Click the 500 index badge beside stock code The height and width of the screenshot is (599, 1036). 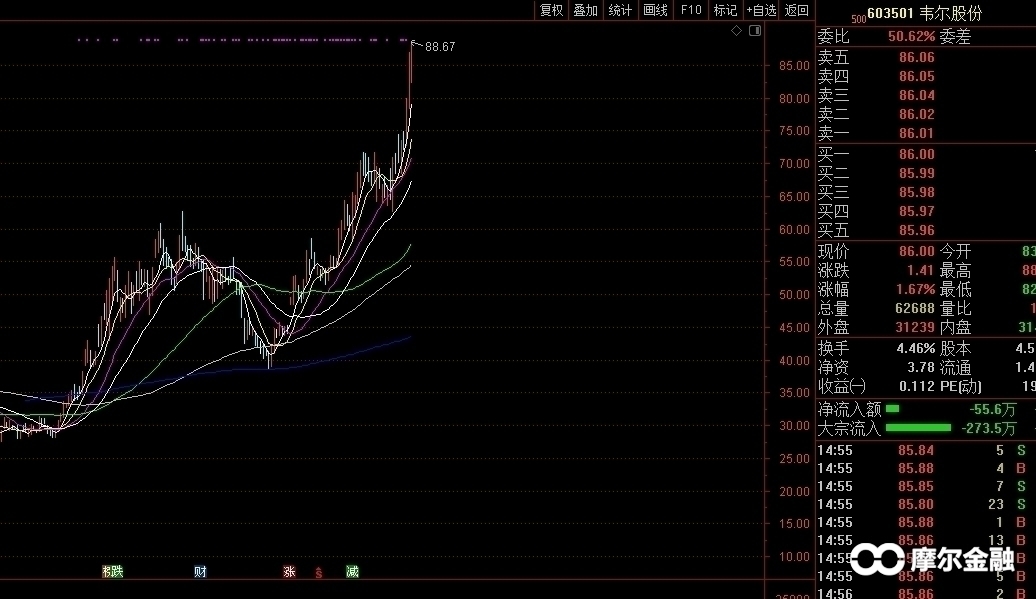coord(857,18)
